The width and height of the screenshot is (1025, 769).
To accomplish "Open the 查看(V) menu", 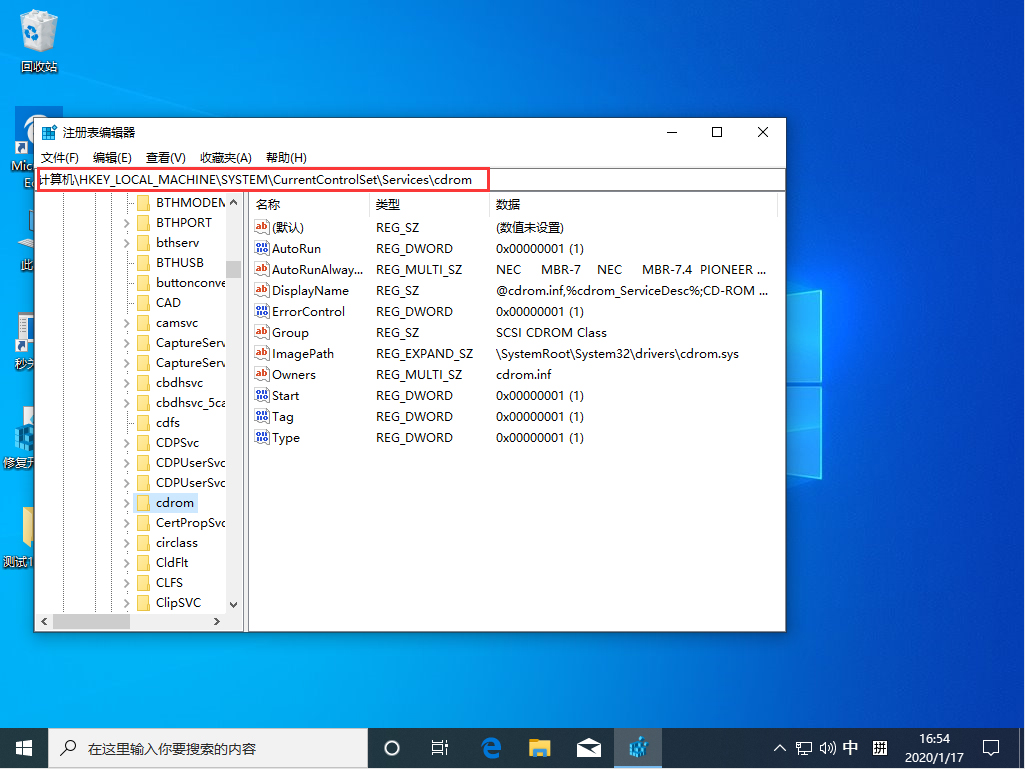I will pos(165,157).
